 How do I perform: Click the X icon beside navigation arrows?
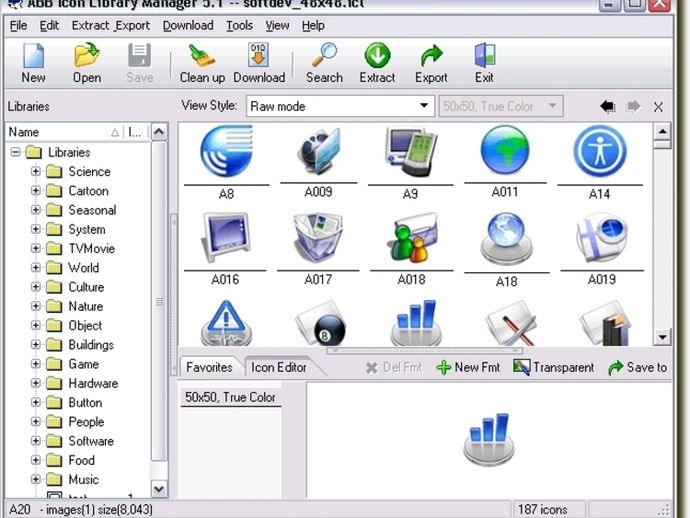pos(658,107)
